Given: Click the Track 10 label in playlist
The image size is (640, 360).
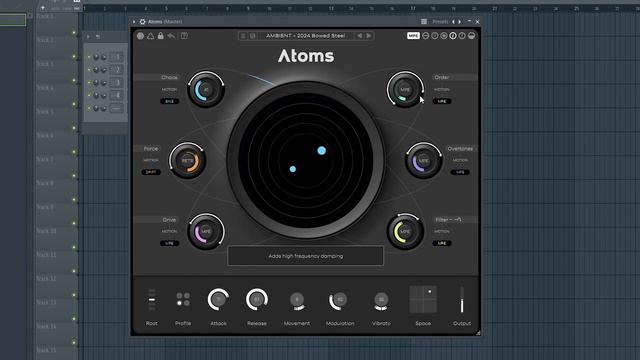Looking at the screenshot, I should pyautogui.click(x=47, y=231).
